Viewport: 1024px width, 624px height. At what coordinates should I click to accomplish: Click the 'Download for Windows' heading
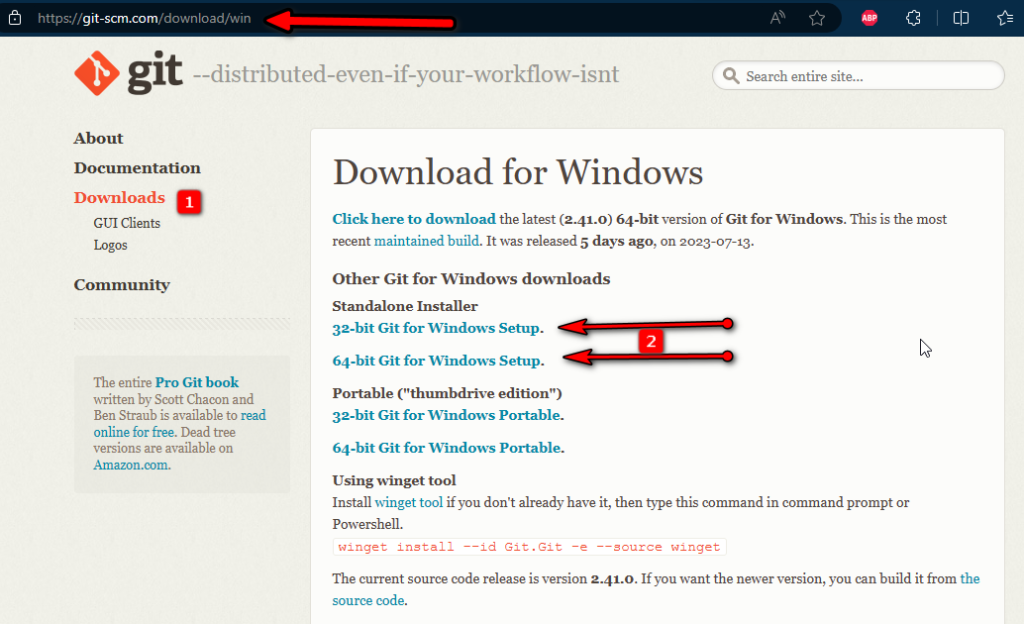pos(518,172)
